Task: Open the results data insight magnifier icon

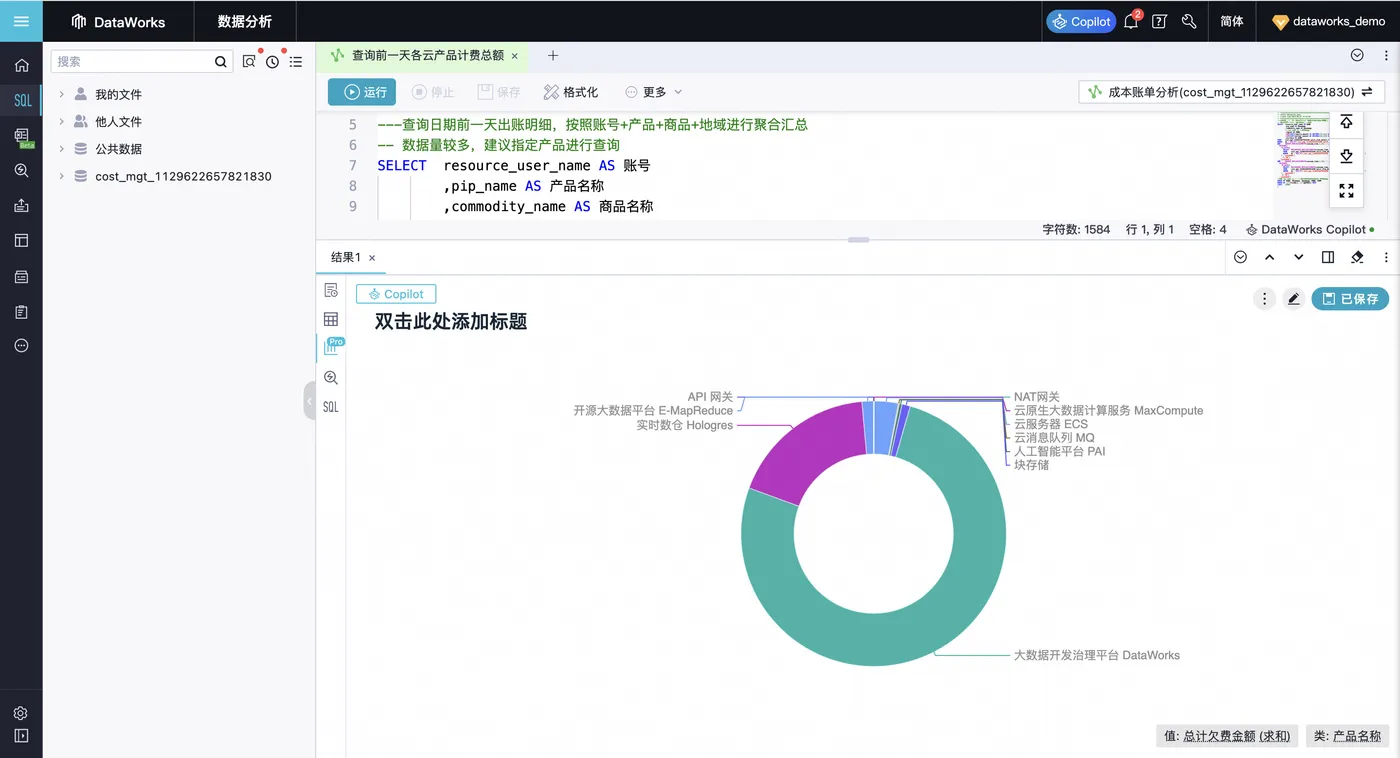Action: click(331, 378)
